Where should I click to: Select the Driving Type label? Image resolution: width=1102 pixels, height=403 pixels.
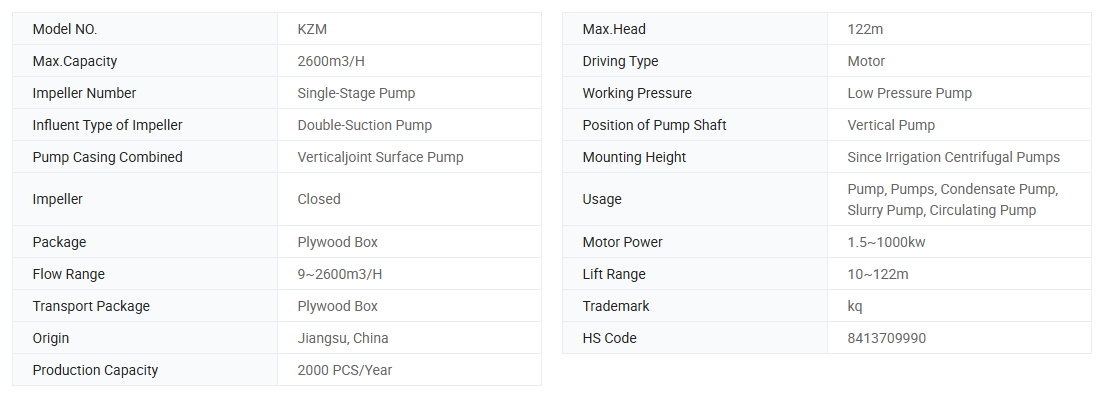pos(620,61)
